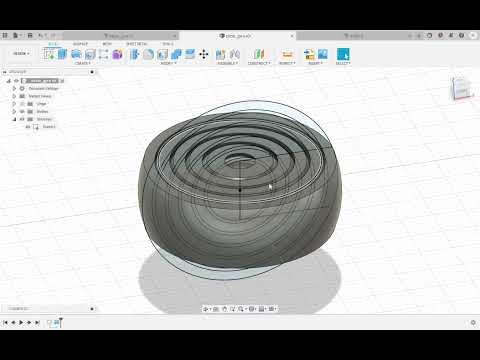
Task: Open the SELECT menu dropdown
Action: (343, 63)
